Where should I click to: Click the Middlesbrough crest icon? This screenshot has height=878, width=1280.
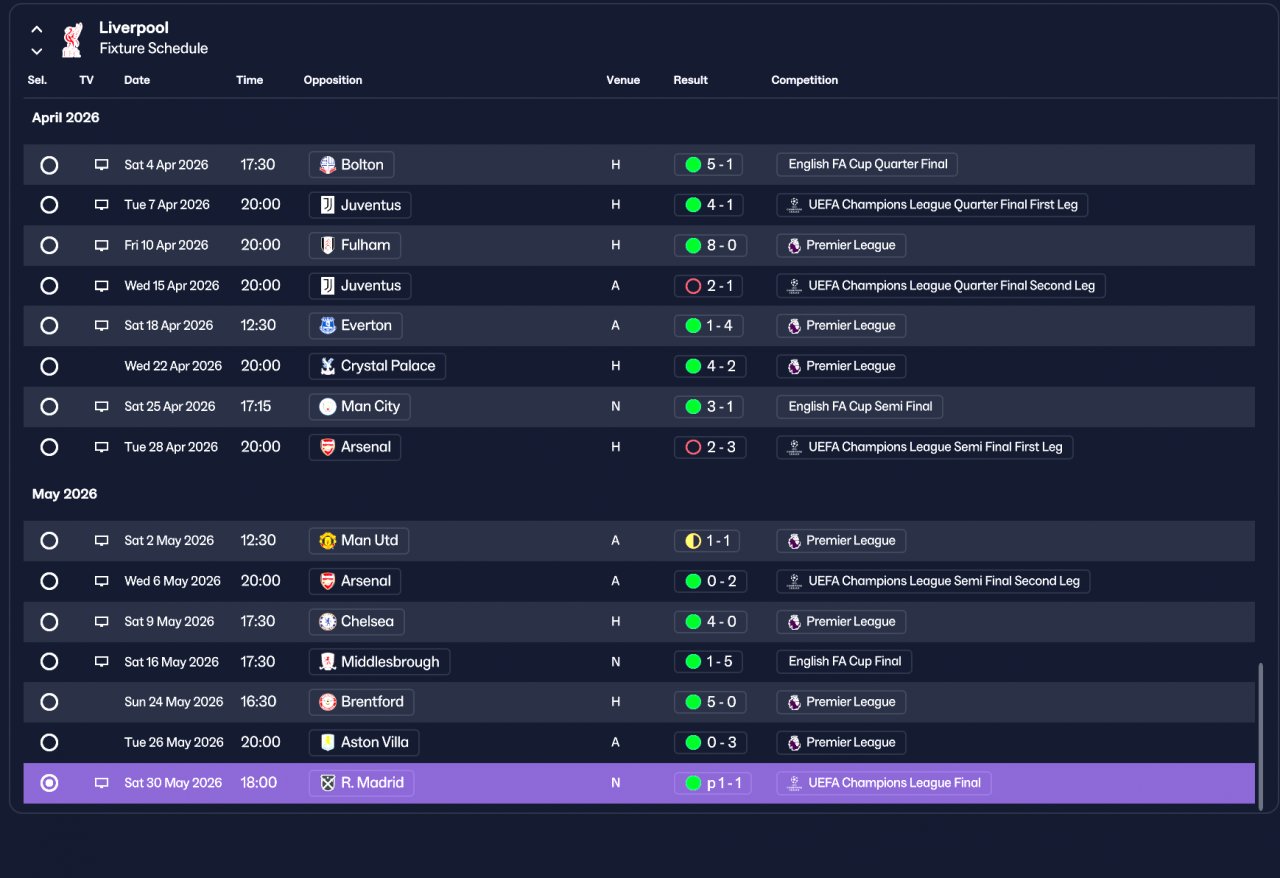click(327, 662)
